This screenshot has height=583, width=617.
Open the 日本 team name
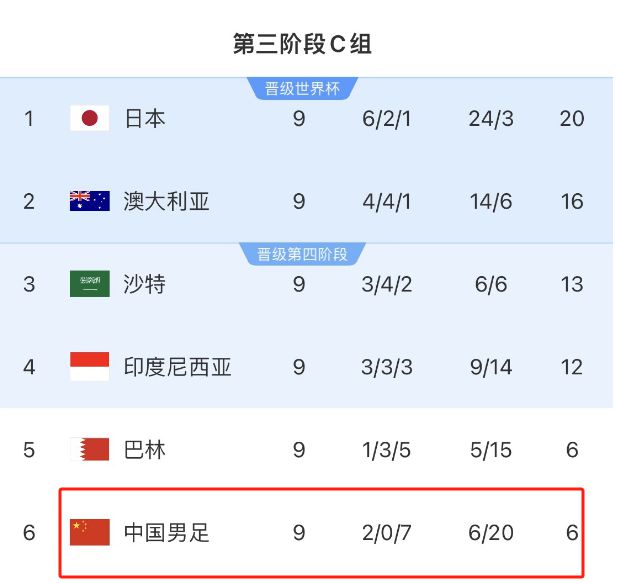145,119
